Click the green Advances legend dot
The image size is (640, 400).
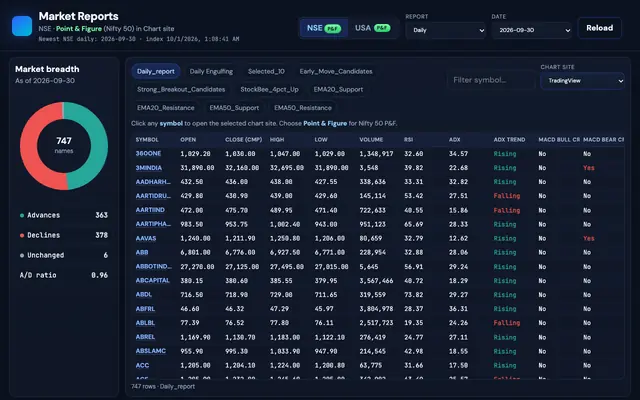coord(22,216)
